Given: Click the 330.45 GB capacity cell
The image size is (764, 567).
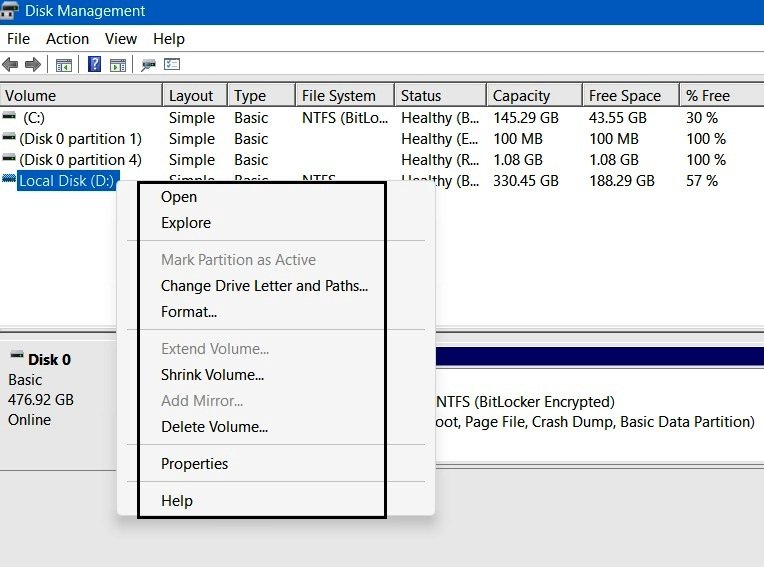Looking at the screenshot, I should 526,181.
